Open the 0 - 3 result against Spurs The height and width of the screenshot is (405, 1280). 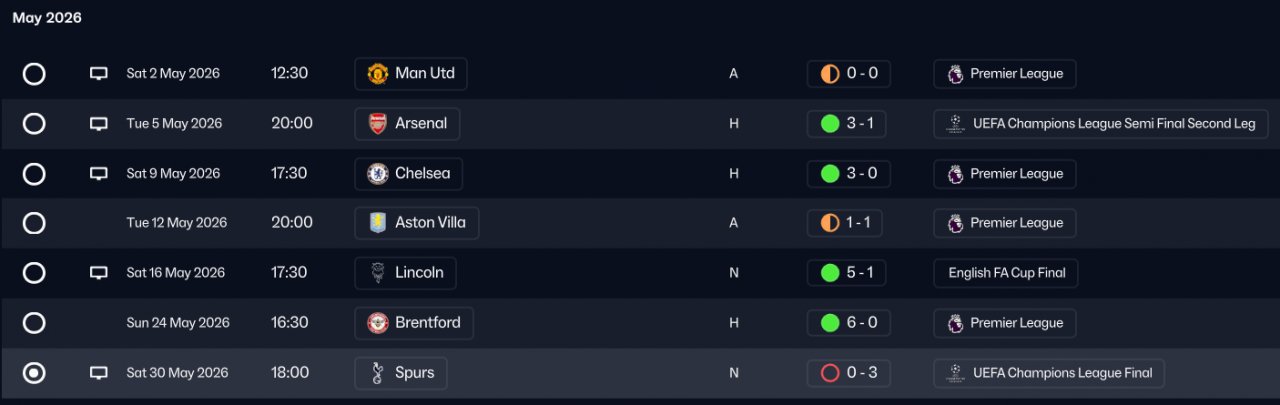click(848, 373)
